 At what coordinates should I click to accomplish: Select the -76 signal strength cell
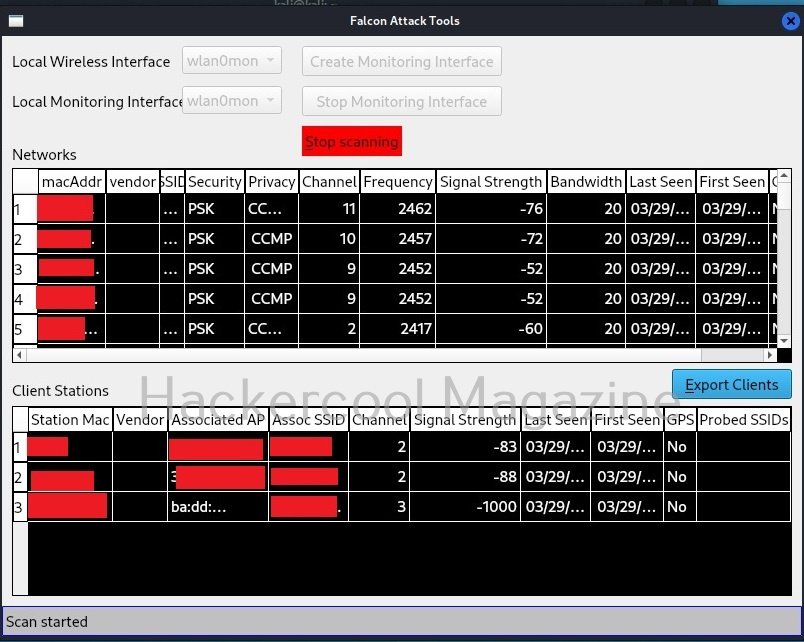(x=491, y=209)
